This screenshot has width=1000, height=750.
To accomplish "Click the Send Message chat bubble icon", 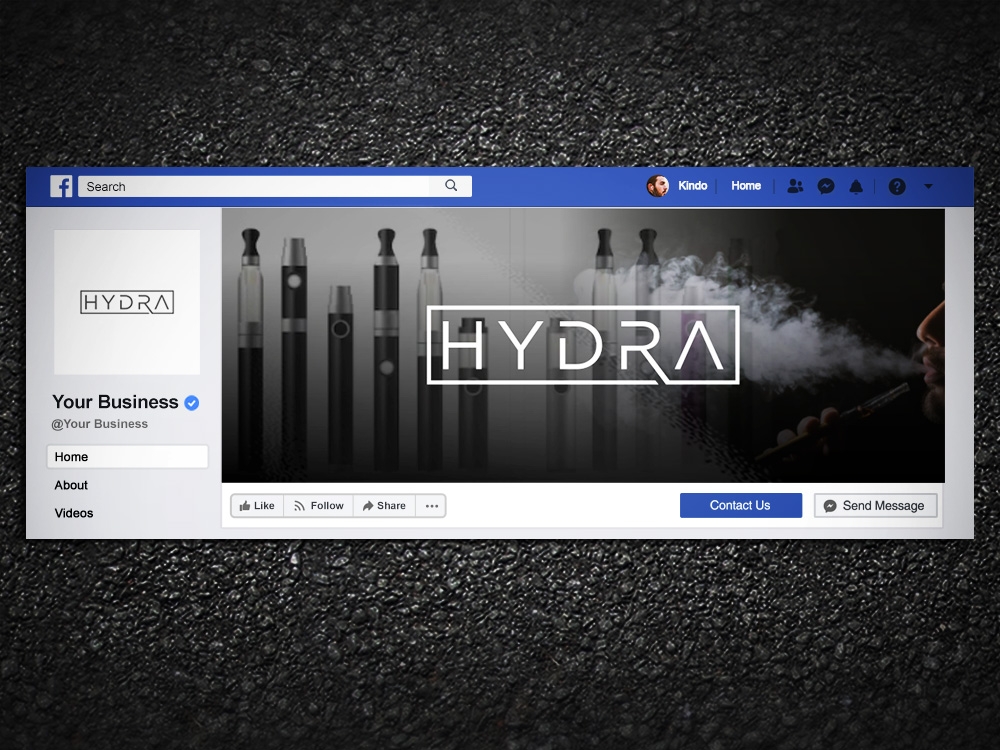I will 828,505.
